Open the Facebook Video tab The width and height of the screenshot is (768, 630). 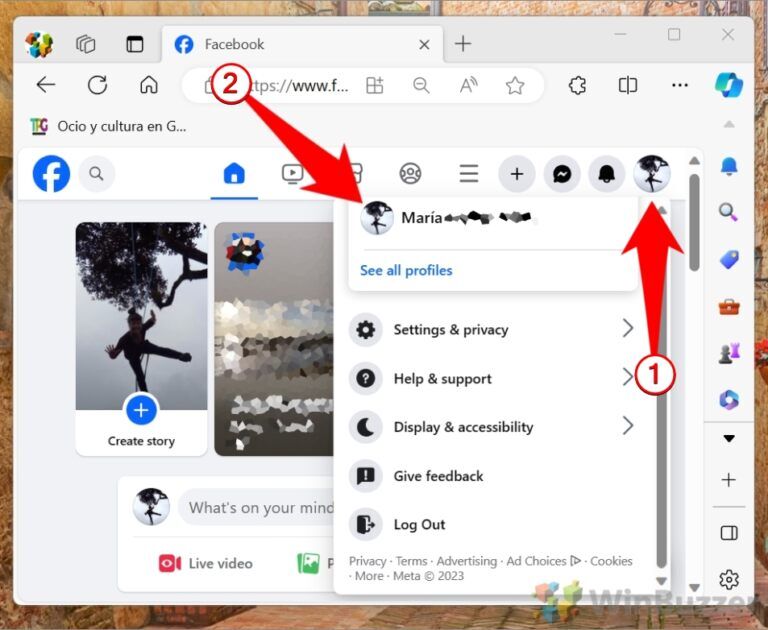point(292,173)
